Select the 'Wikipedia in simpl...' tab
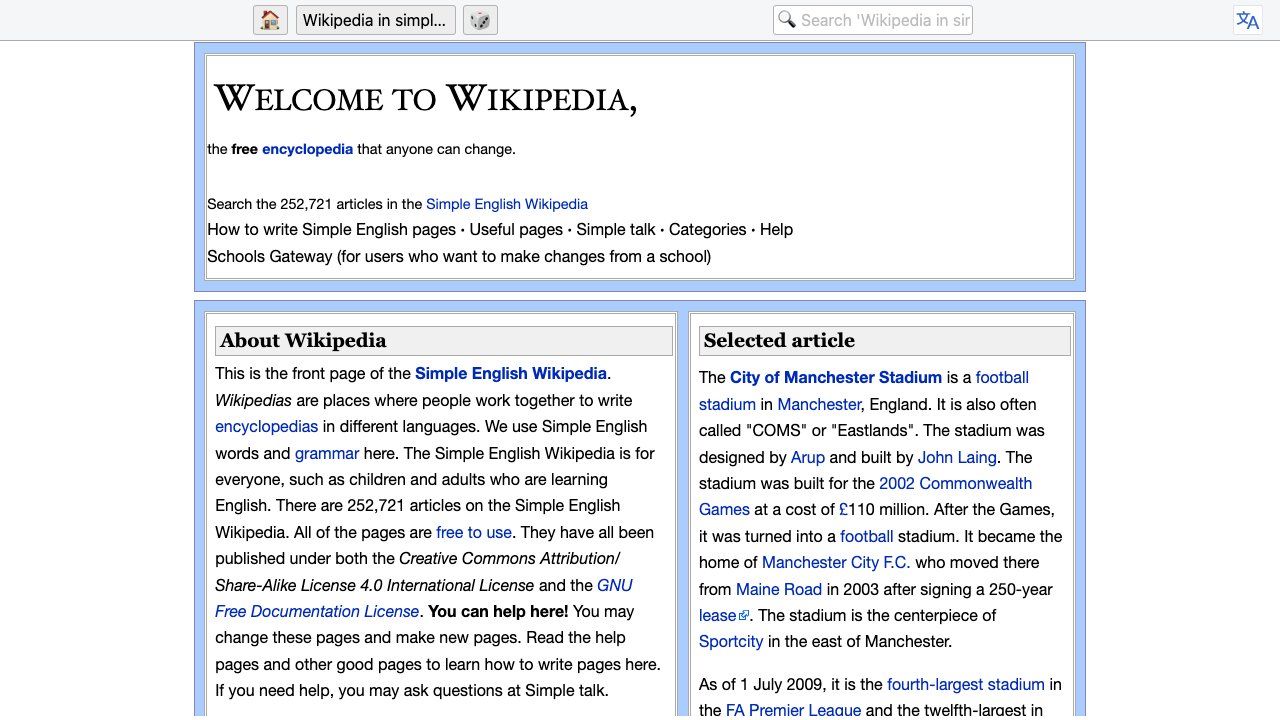The width and height of the screenshot is (1280, 720). click(x=375, y=20)
